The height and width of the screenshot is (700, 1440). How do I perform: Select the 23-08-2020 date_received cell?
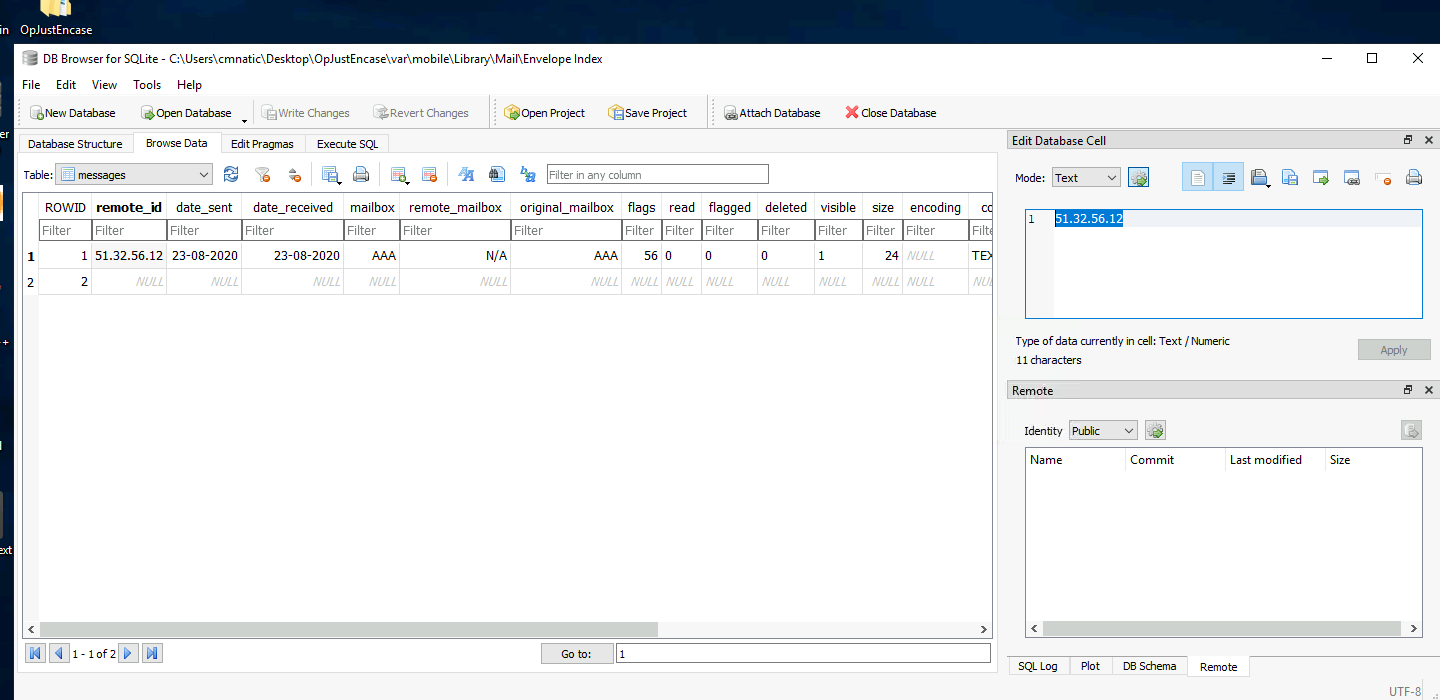click(293, 256)
